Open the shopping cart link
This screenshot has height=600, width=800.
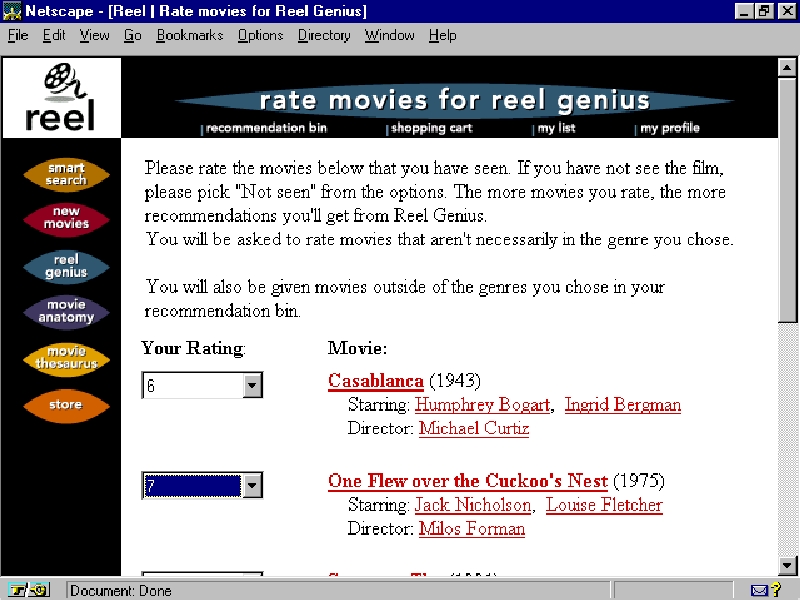[431, 128]
